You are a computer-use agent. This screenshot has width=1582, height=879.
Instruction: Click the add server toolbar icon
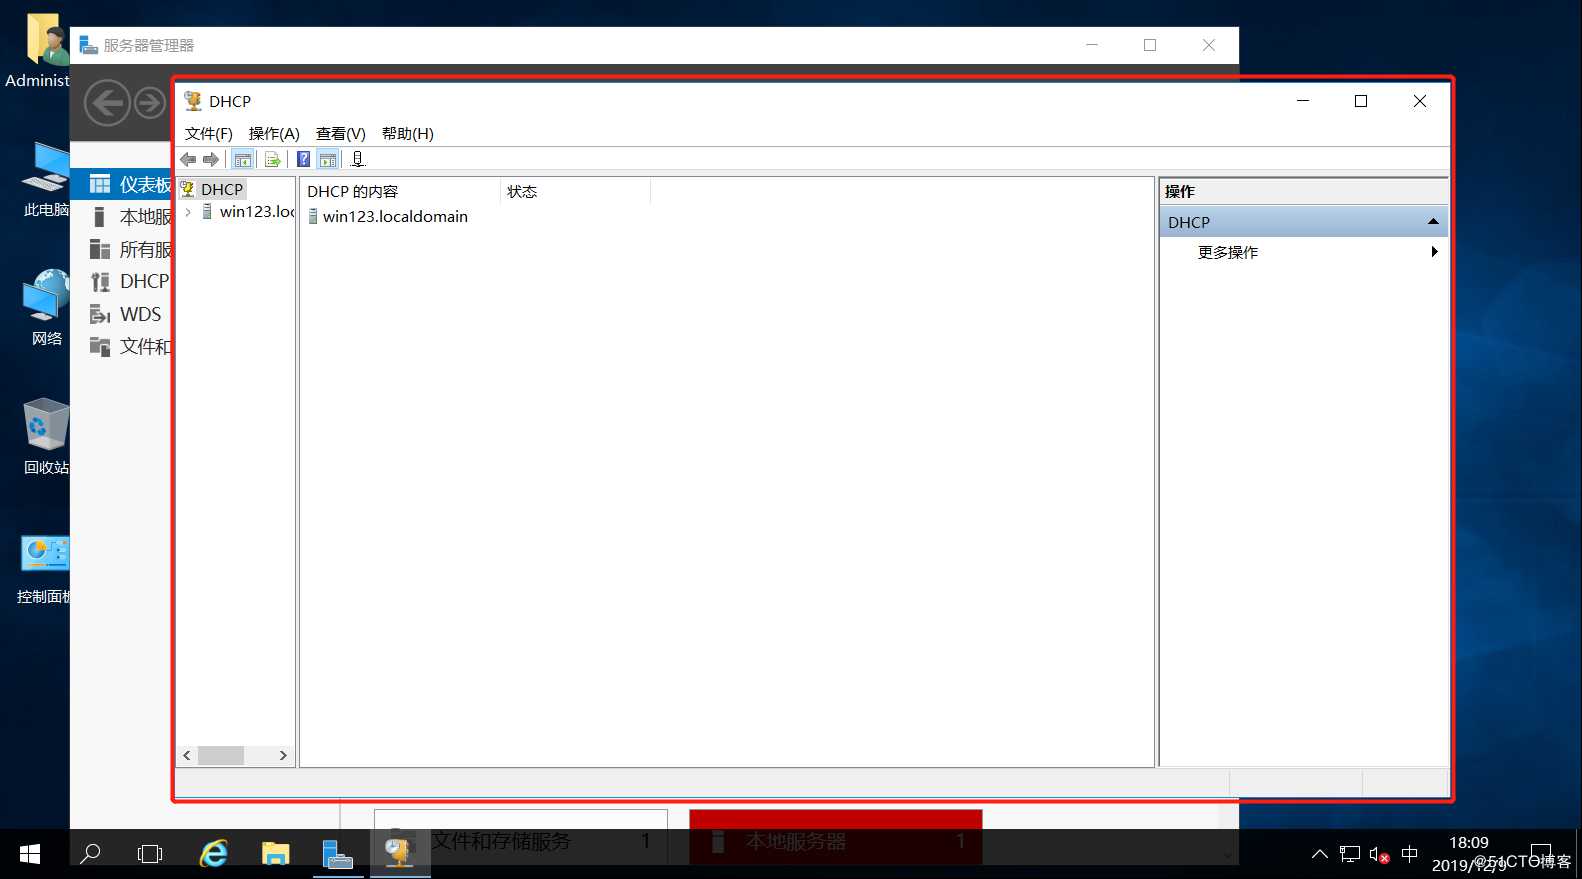coord(358,159)
